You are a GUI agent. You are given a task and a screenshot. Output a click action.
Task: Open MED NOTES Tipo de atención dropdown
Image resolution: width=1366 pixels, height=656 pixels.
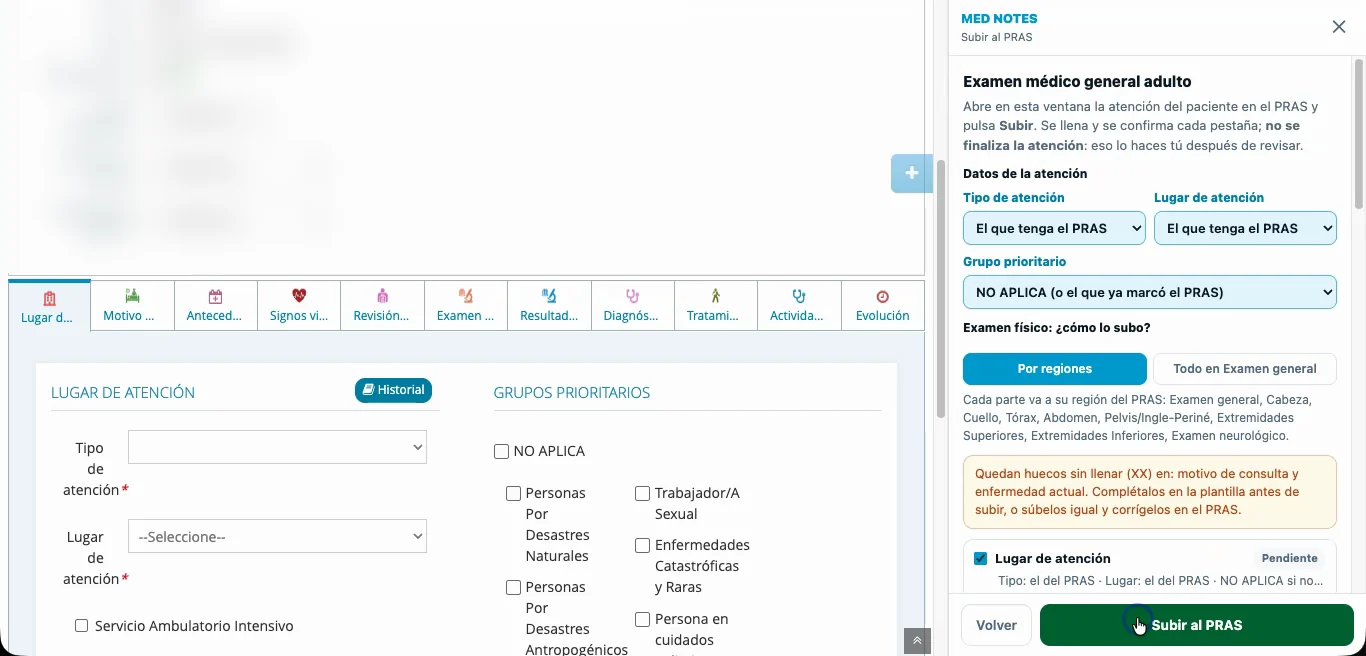pos(1054,228)
